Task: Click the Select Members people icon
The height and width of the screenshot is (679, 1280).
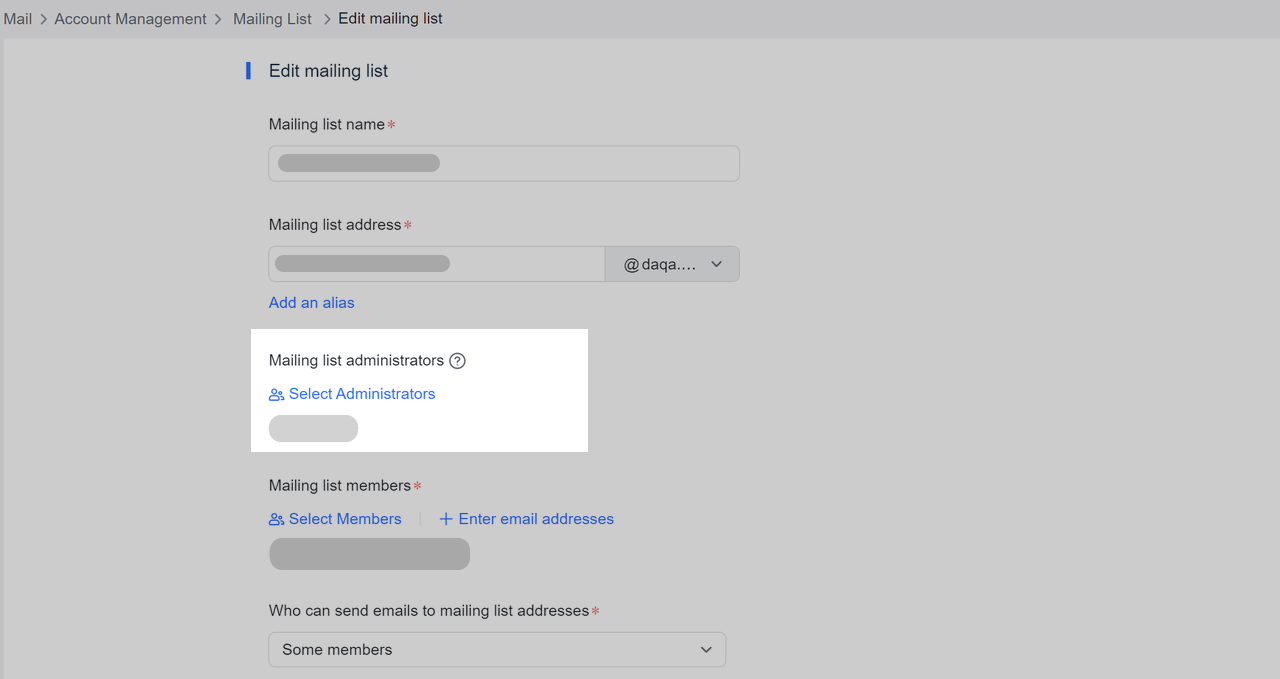Action: tap(276, 519)
